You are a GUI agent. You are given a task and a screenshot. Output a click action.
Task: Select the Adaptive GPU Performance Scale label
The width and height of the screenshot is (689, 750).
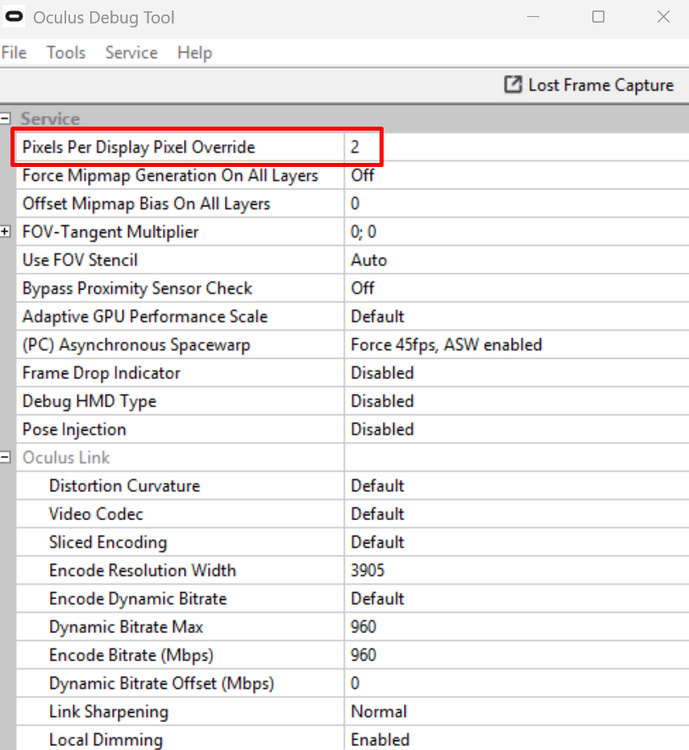[x=144, y=316]
